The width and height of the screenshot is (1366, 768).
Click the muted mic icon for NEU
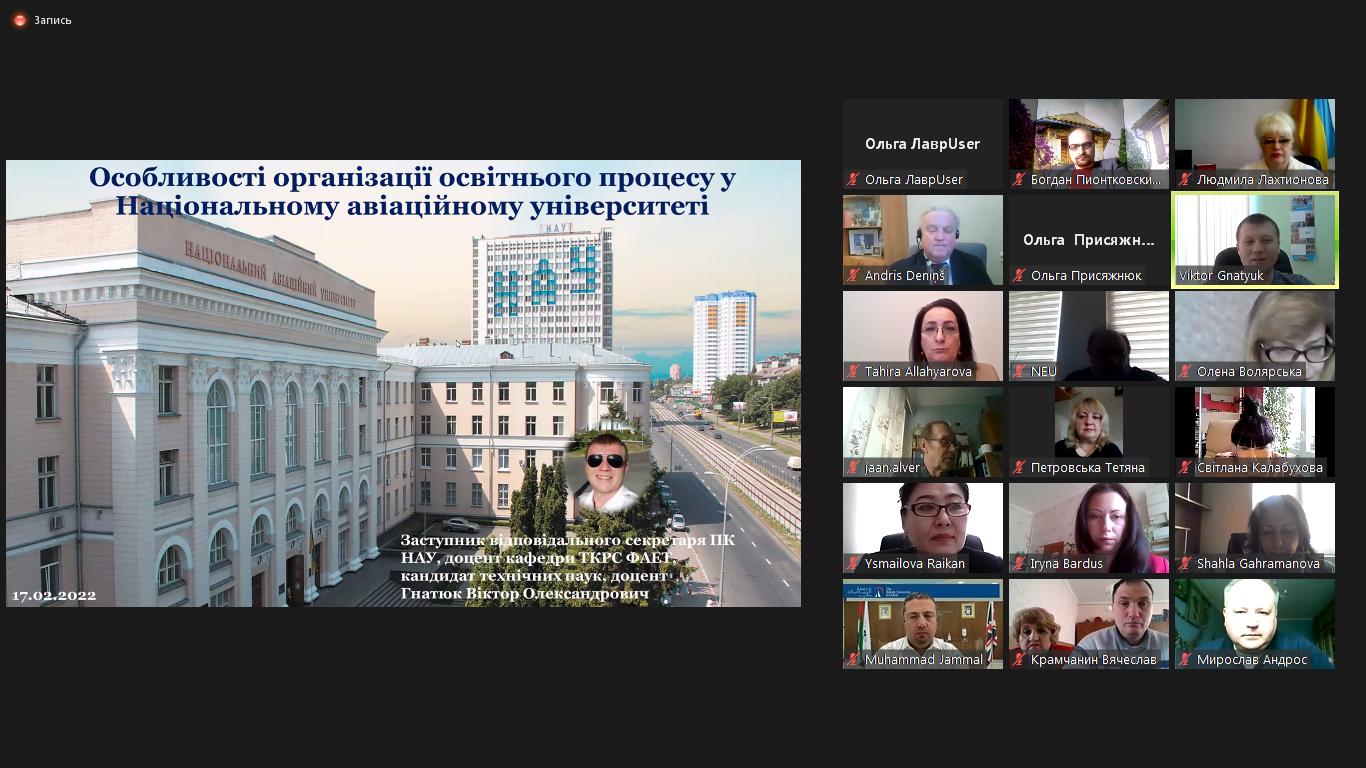[x=1019, y=372]
